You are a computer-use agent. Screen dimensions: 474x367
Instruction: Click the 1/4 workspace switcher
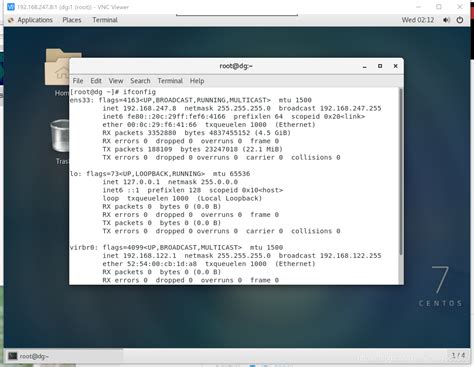pyautogui.click(x=458, y=356)
